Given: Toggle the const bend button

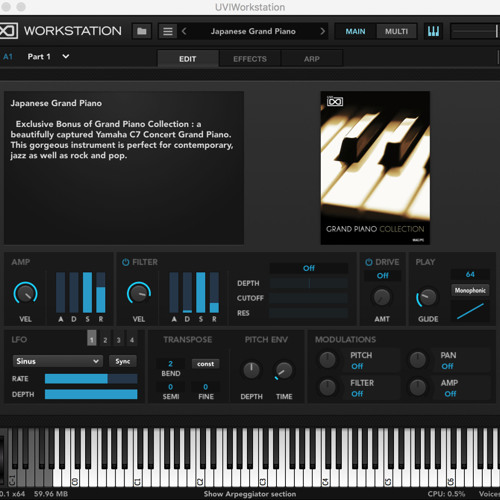Looking at the screenshot, I should [205, 364].
